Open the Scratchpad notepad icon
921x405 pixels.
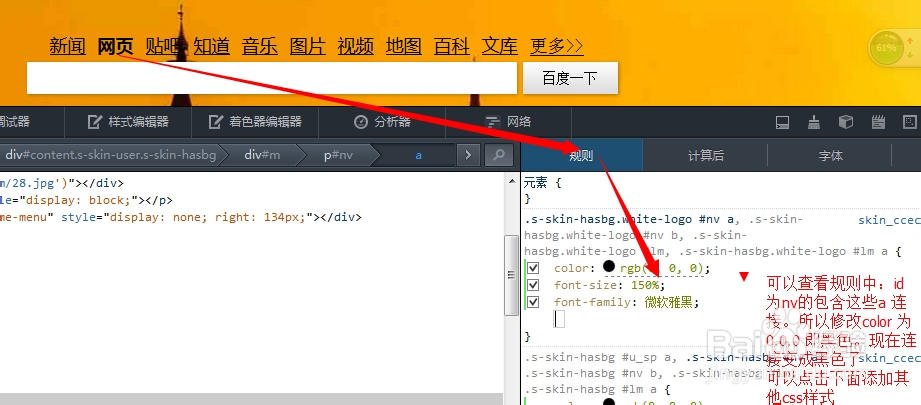pyautogui.click(x=878, y=122)
